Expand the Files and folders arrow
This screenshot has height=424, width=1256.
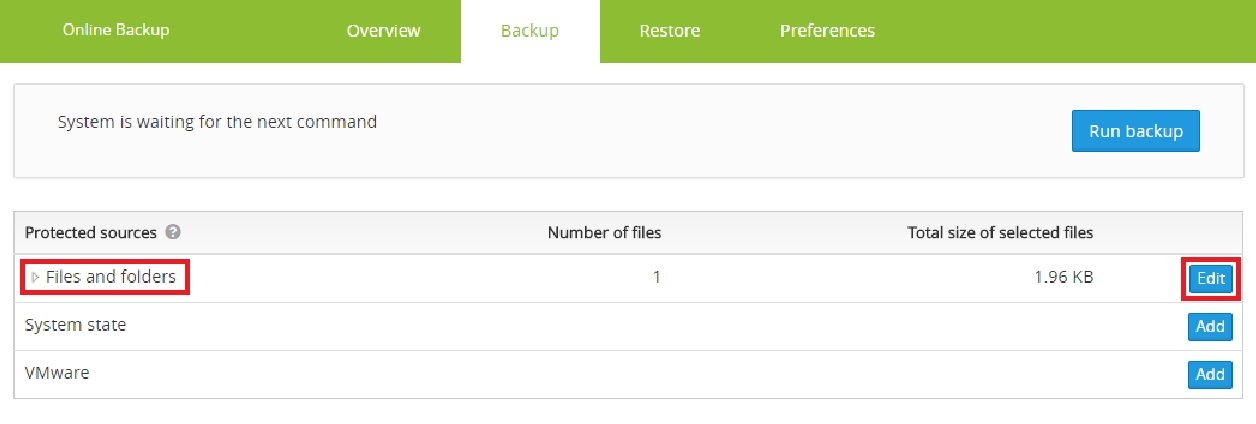[x=36, y=277]
